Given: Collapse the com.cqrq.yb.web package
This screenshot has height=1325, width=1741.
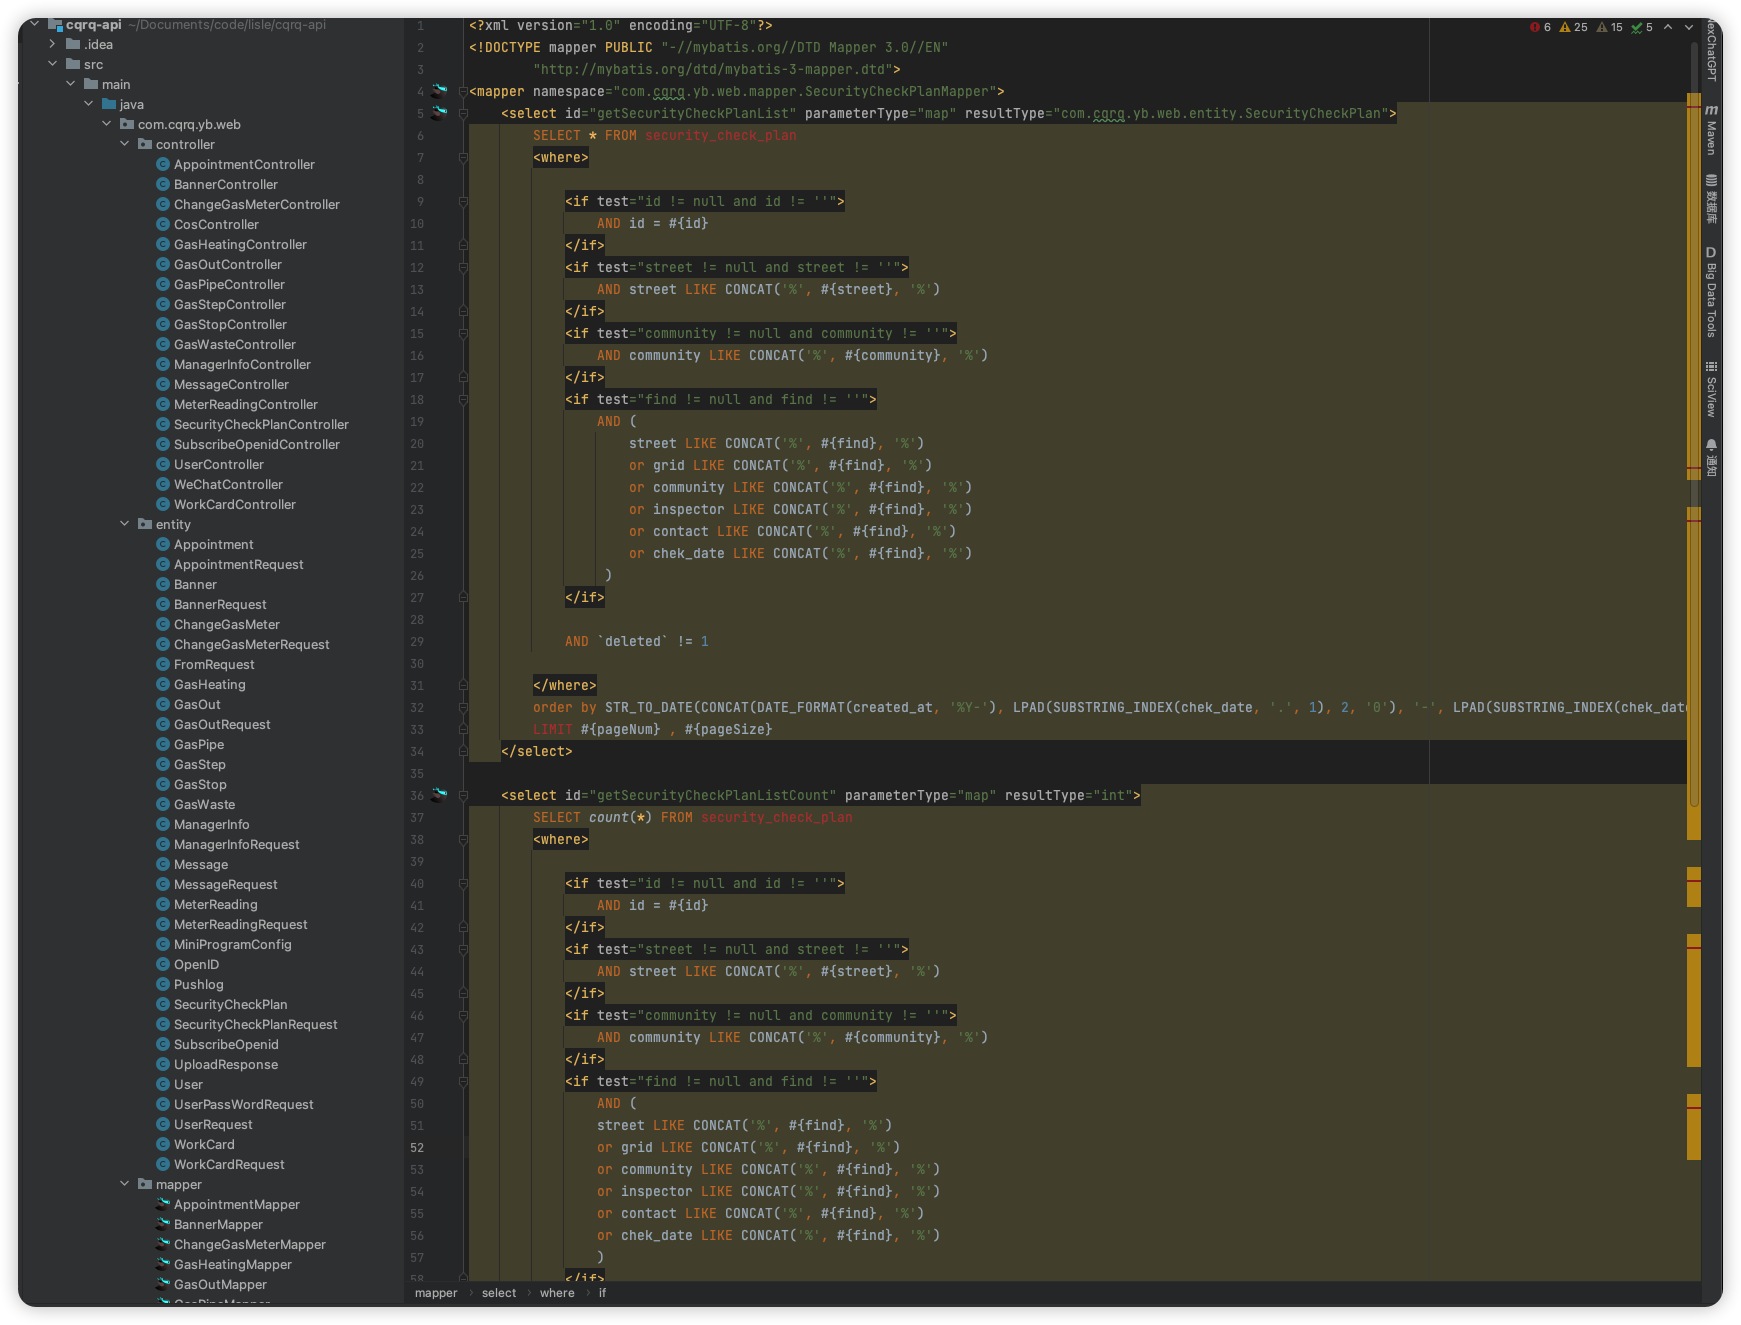Looking at the screenshot, I should (107, 124).
